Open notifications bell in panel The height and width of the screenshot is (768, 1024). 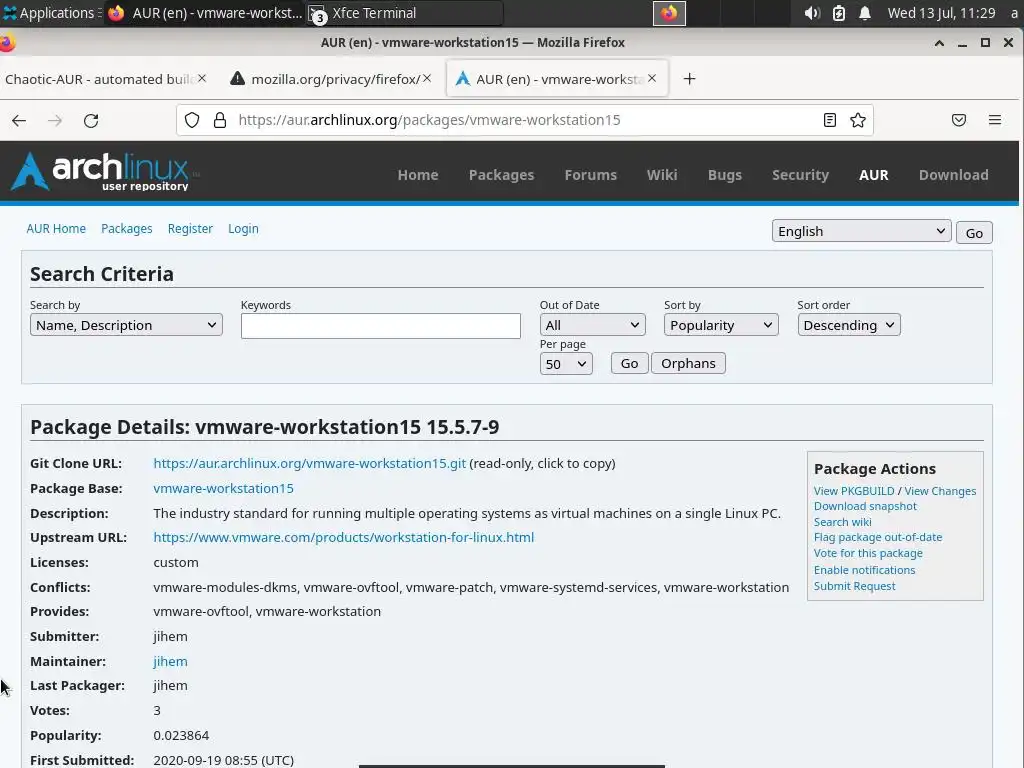(x=865, y=13)
